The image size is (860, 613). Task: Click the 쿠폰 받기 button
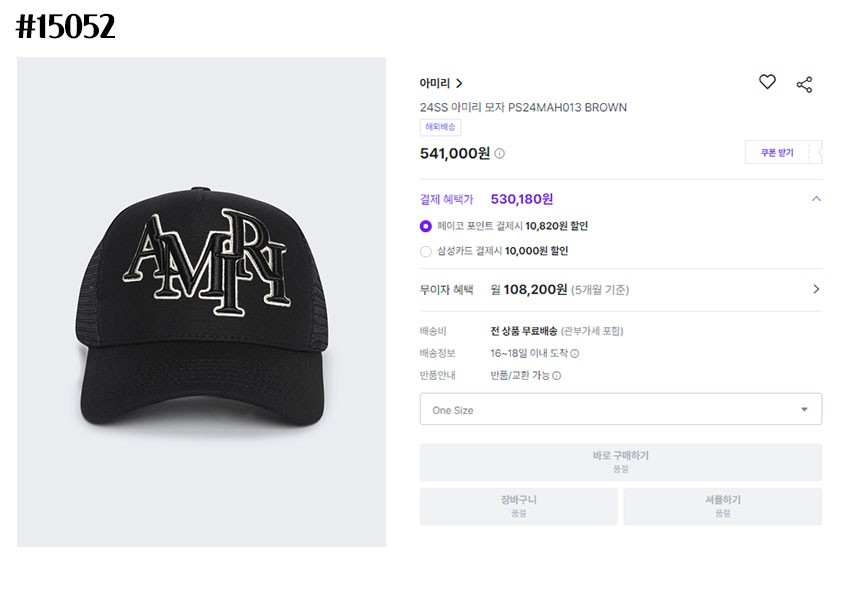point(777,153)
